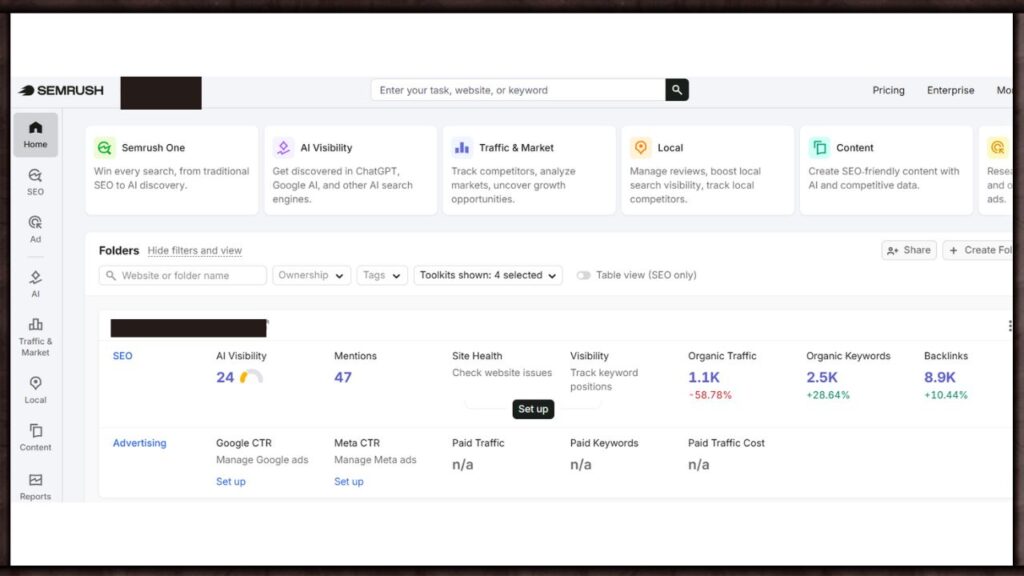1024x576 pixels.
Task: Click the Site Health Set up button
Action: 533,409
